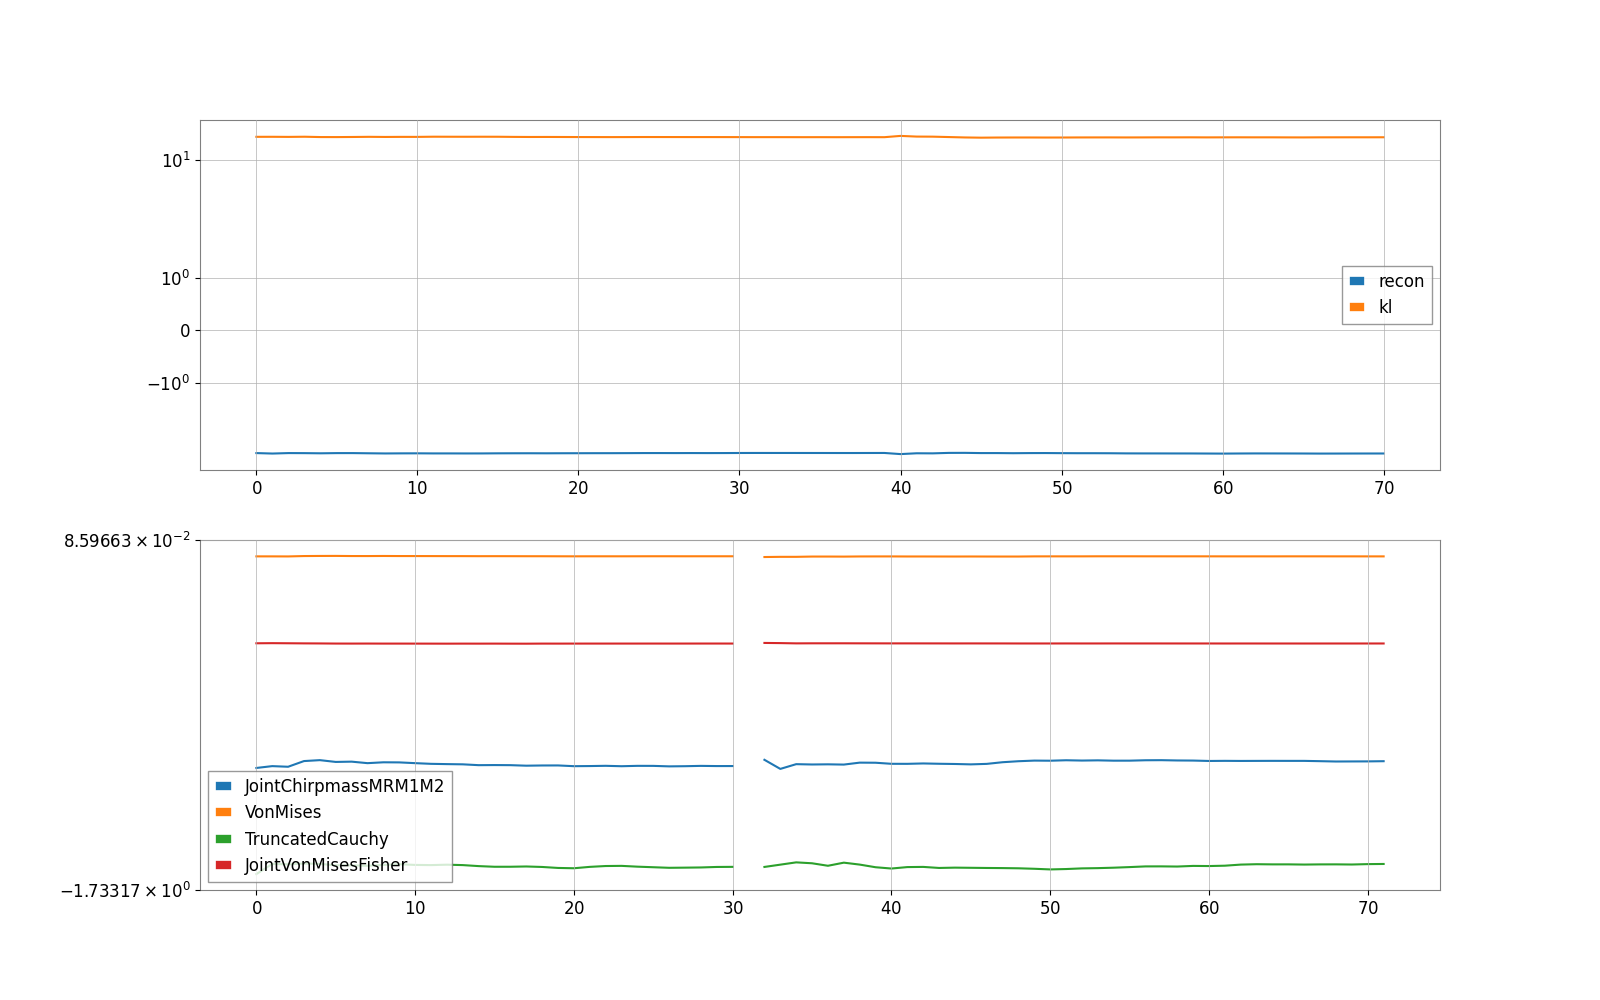Click the 8.59663×10^-2 axis label
1600x1000 pixels.
(127, 540)
